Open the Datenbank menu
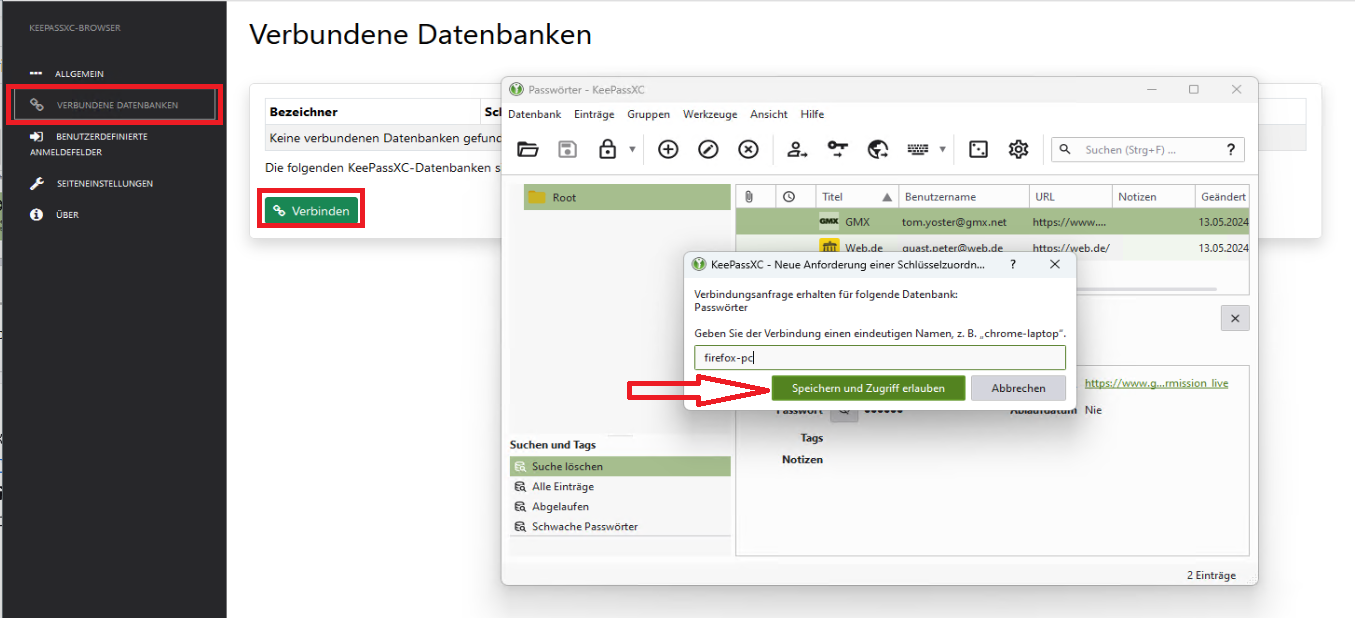Viewport: 1355px width, 618px height. (x=535, y=114)
